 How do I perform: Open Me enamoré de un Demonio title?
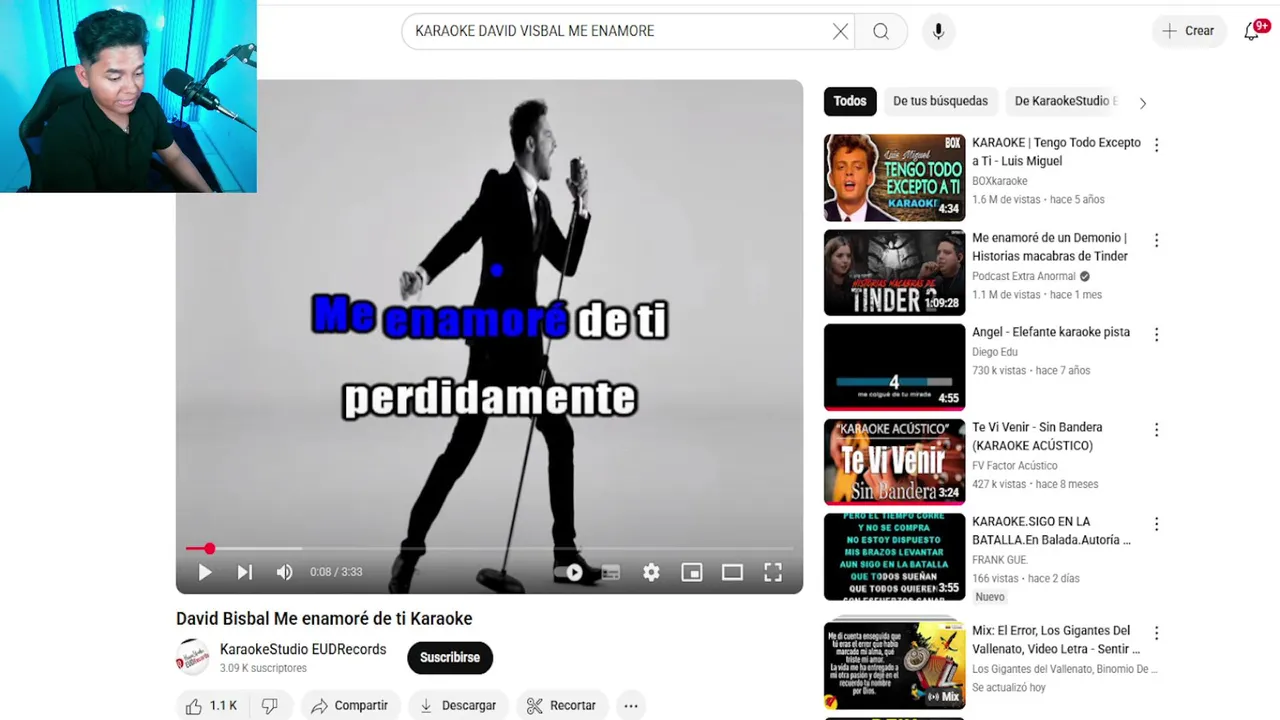[x=1050, y=247]
